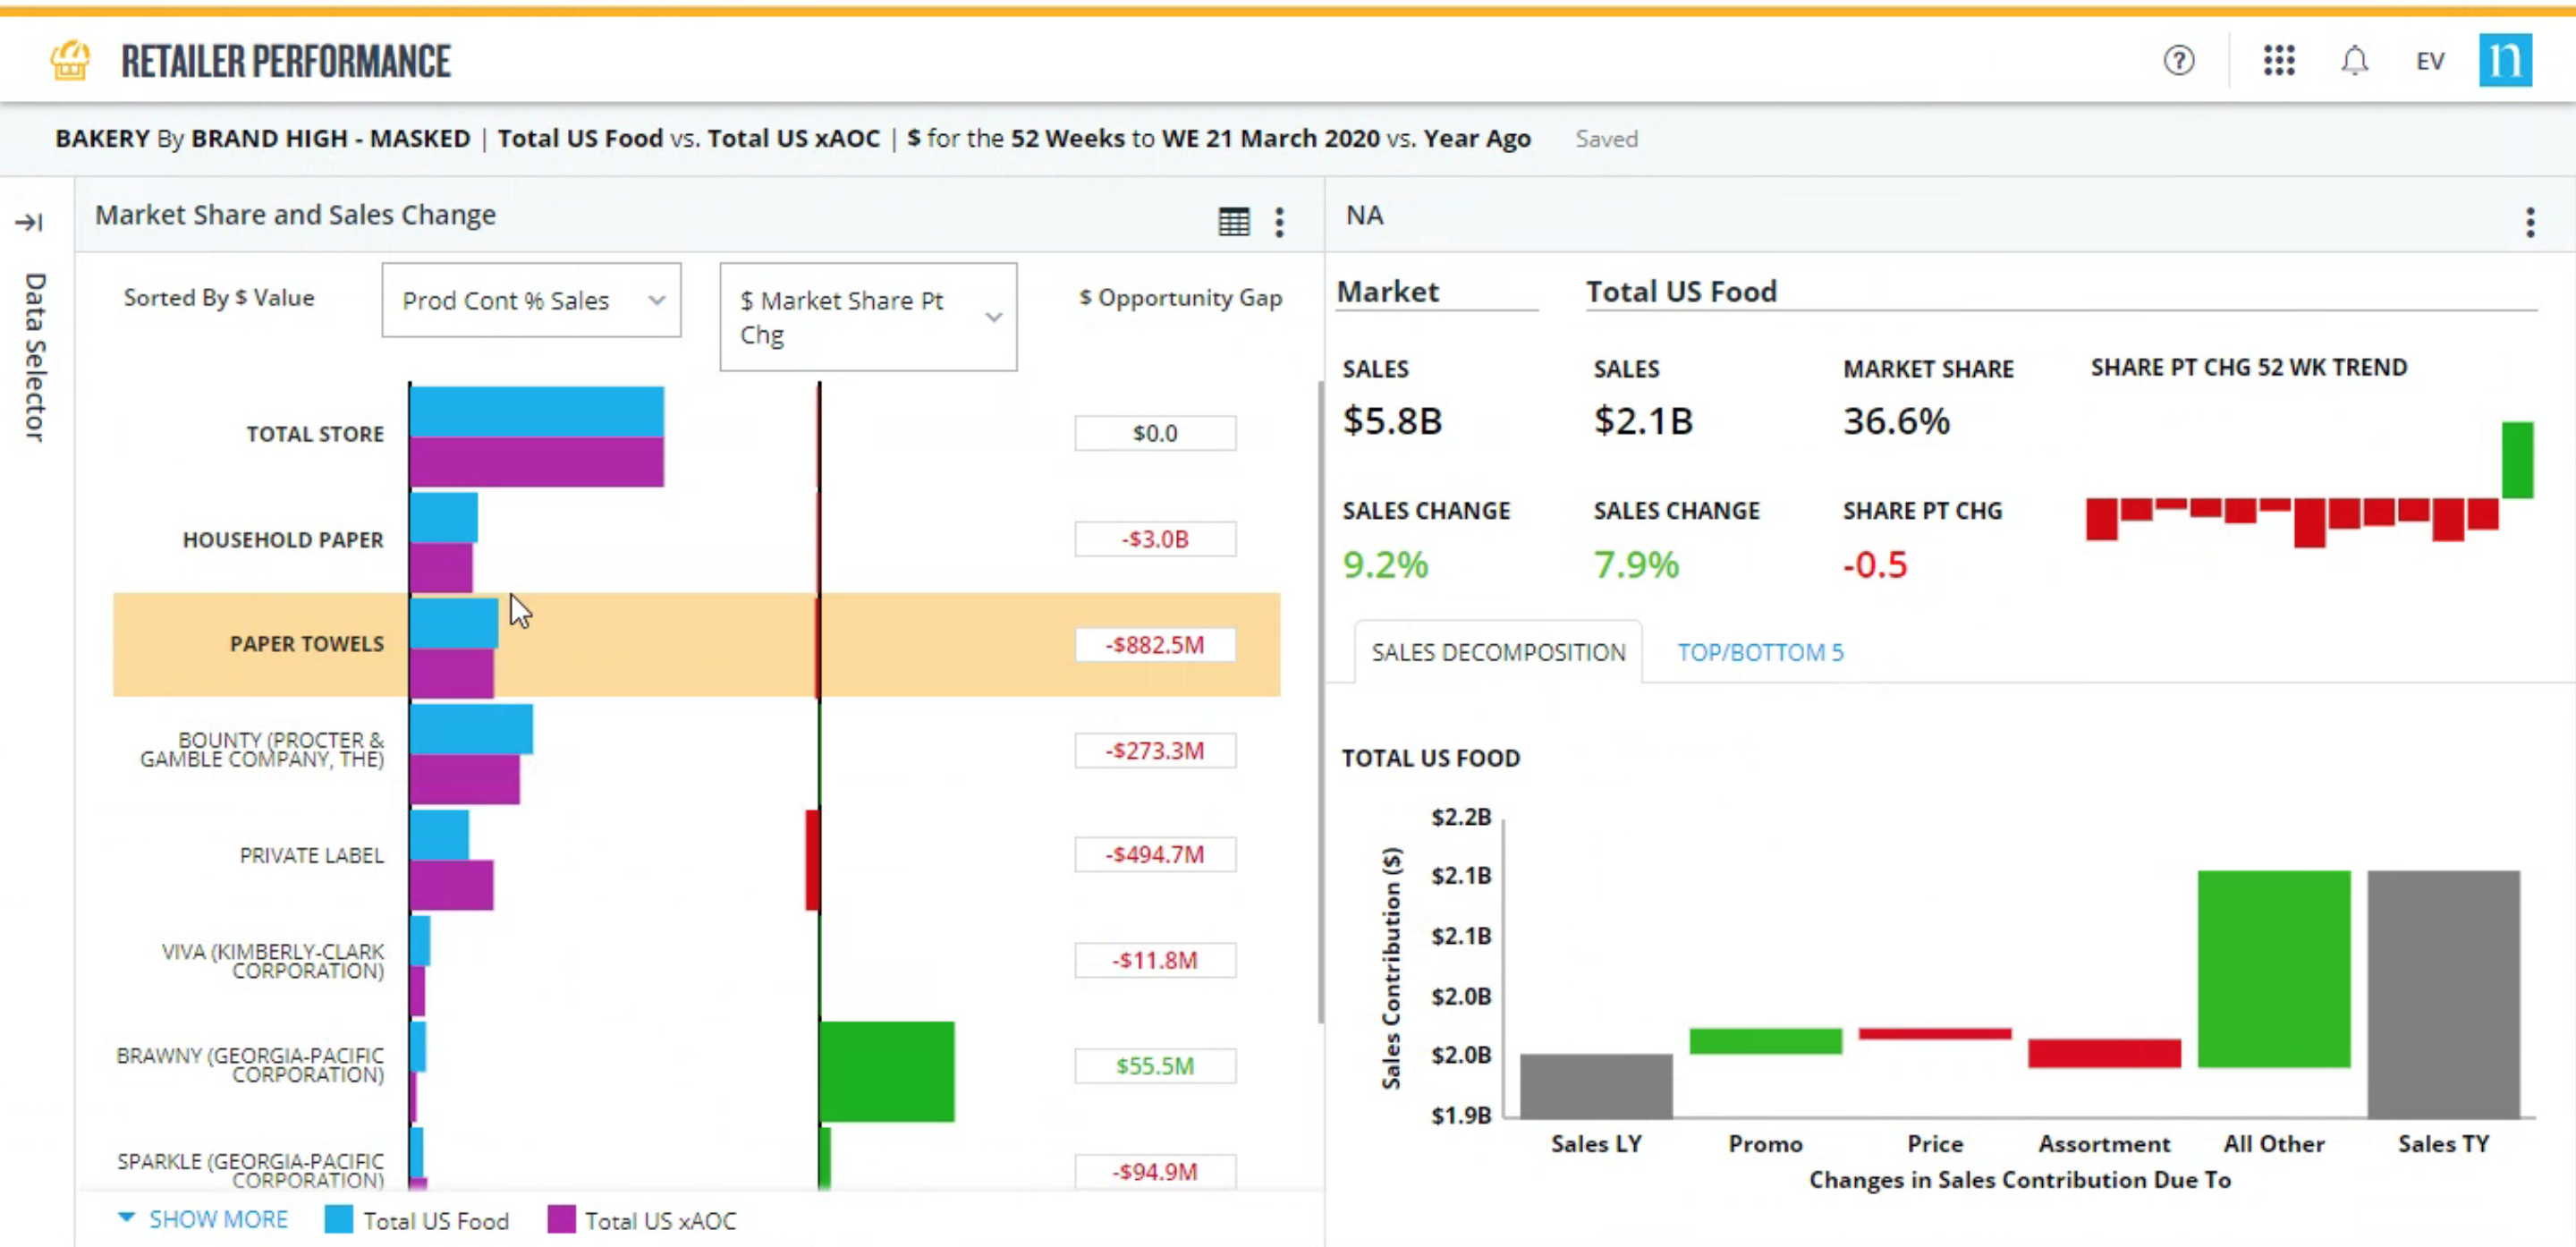The image size is (2576, 1247).
Task: Click the Assortment red waterfall bar
Action: 2104,1053
